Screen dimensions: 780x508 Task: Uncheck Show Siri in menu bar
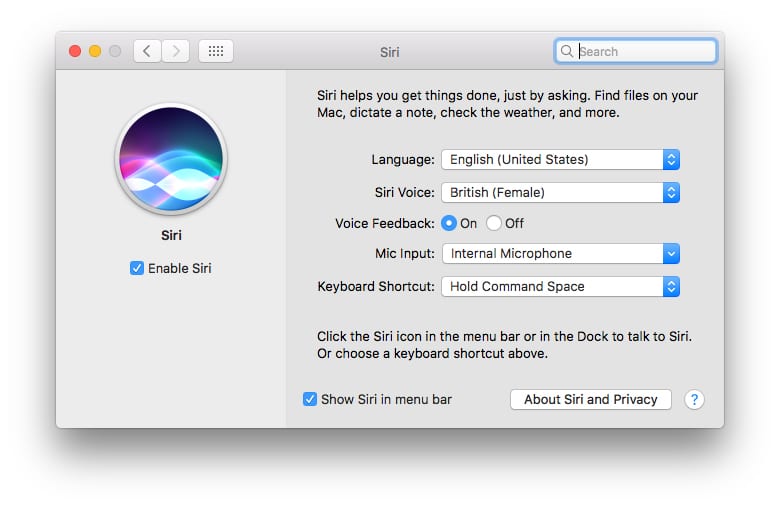coord(310,399)
